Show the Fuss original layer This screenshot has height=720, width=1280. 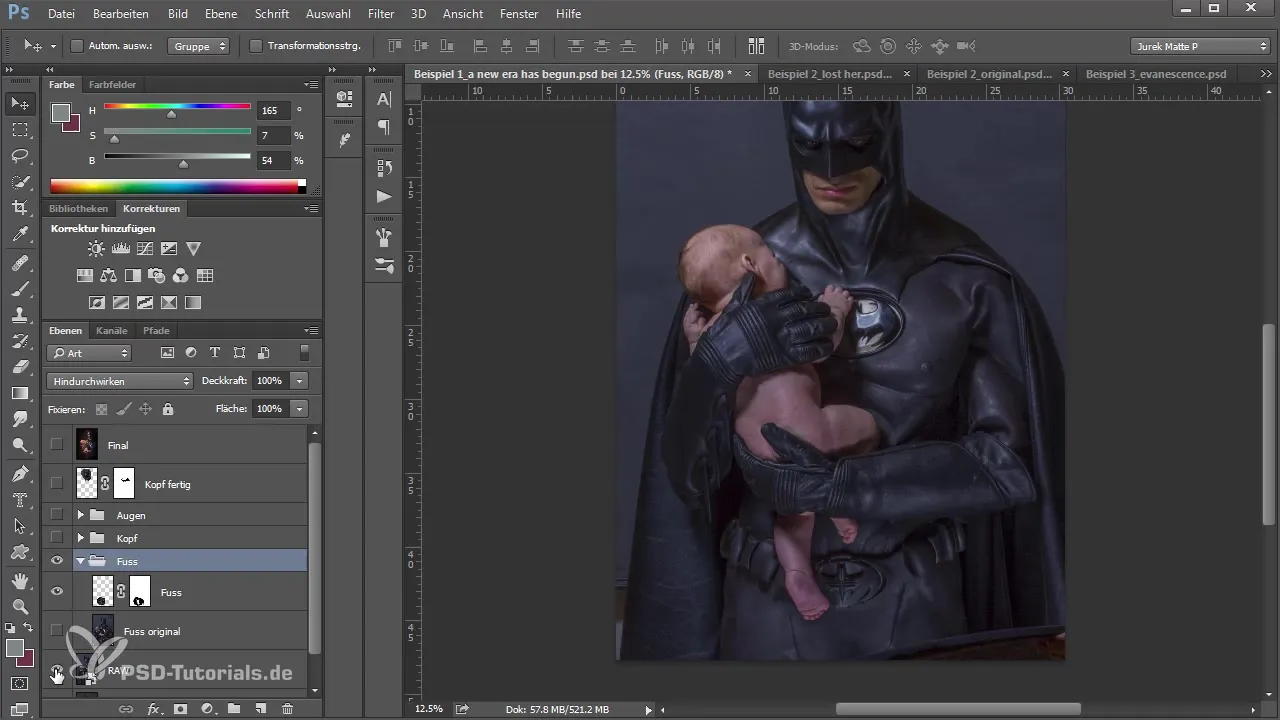(x=57, y=631)
